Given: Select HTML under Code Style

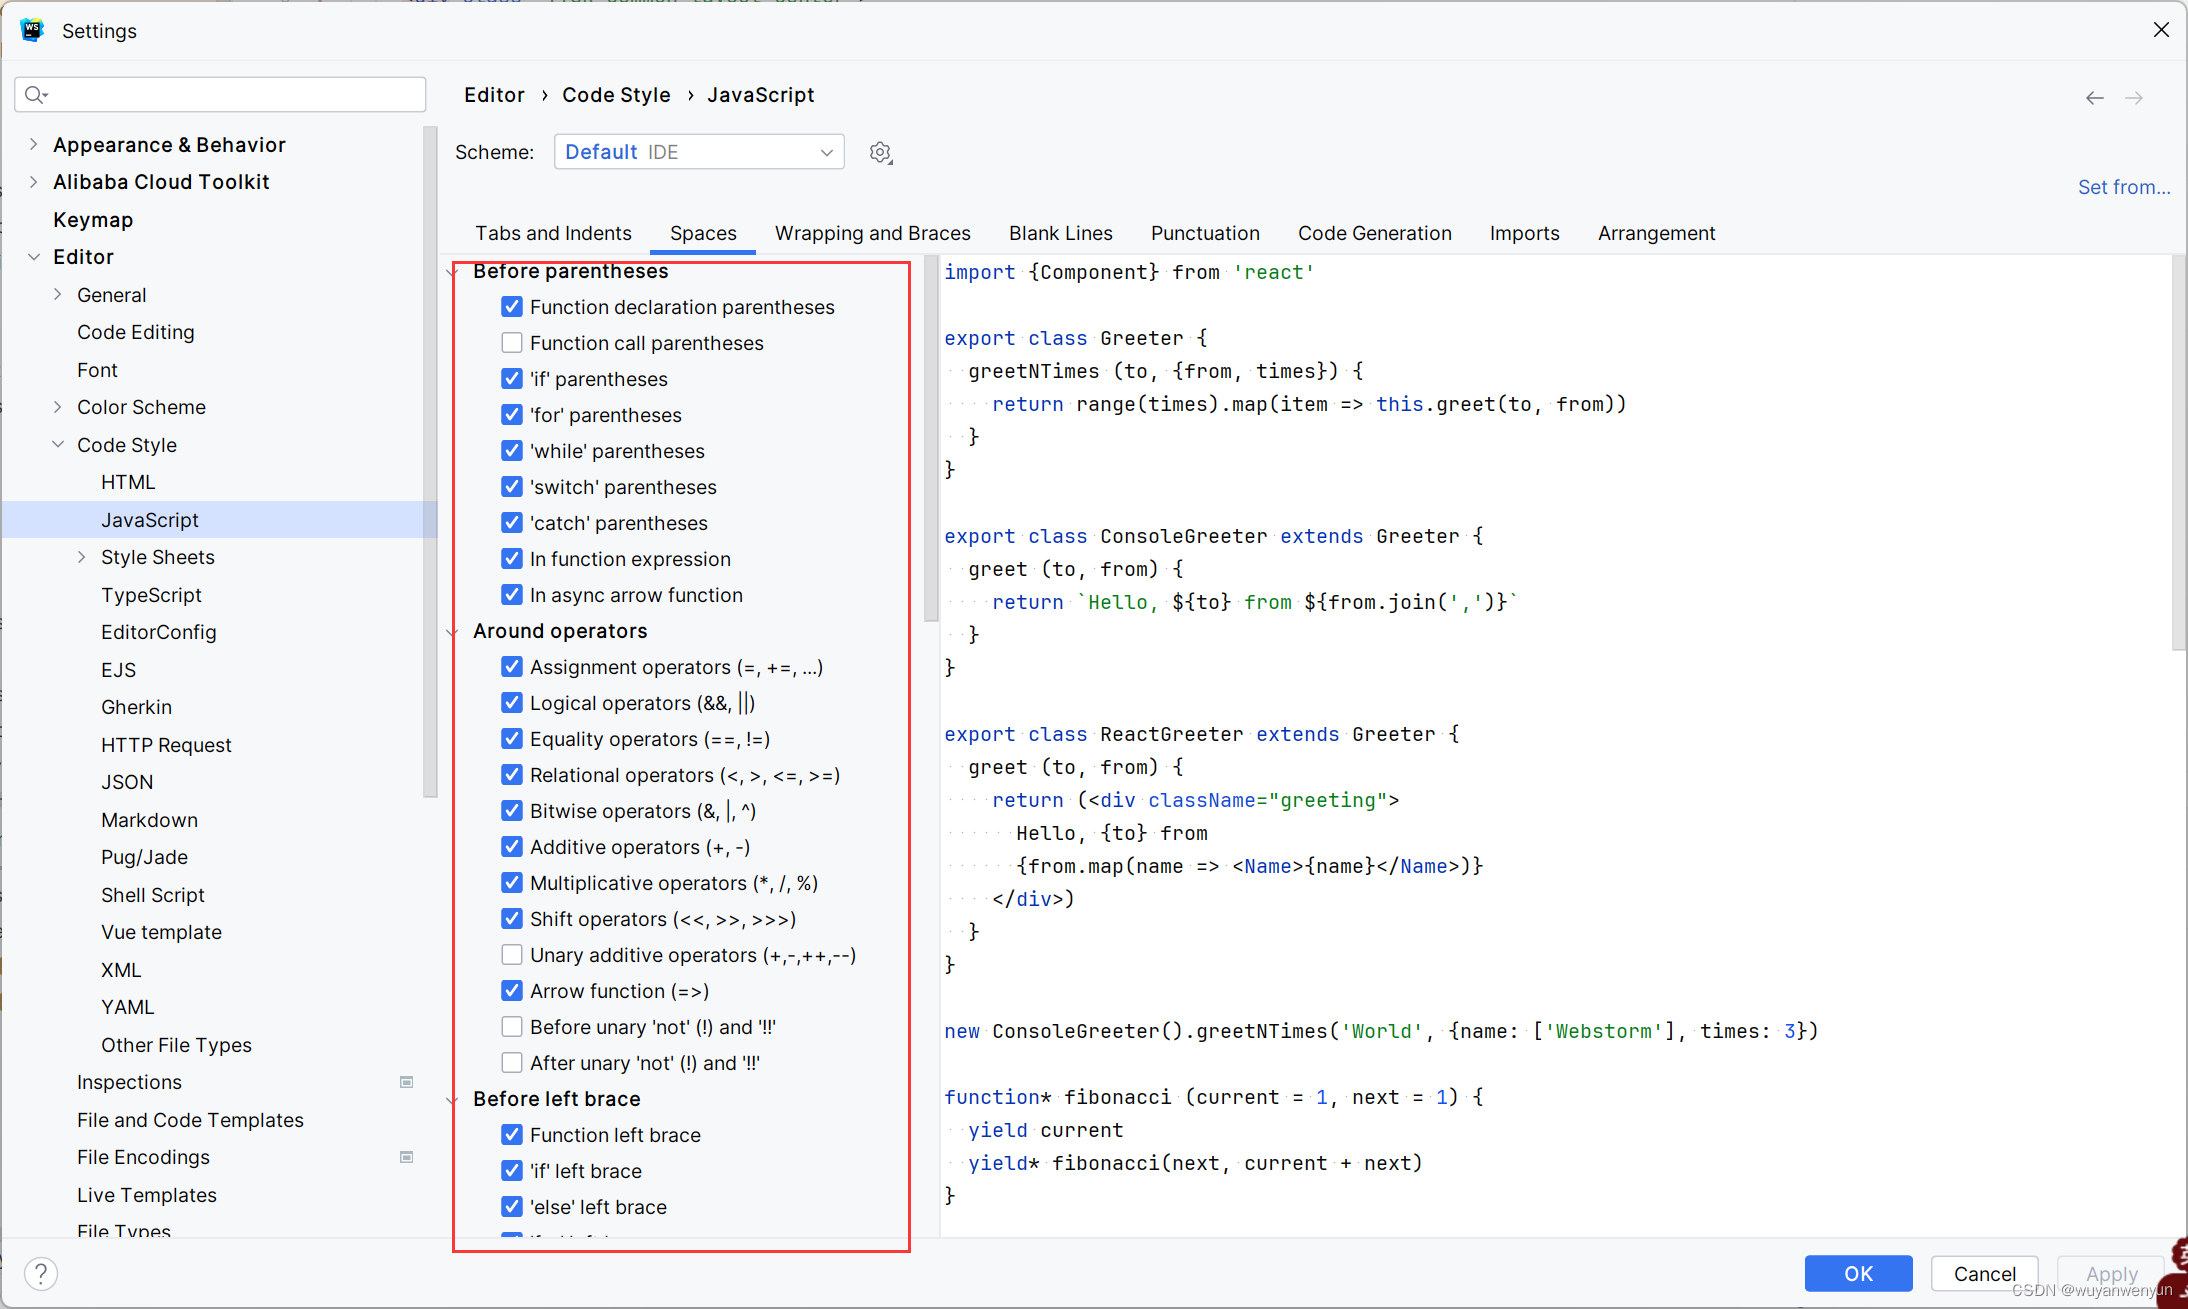Looking at the screenshot, I should point(128,482).
